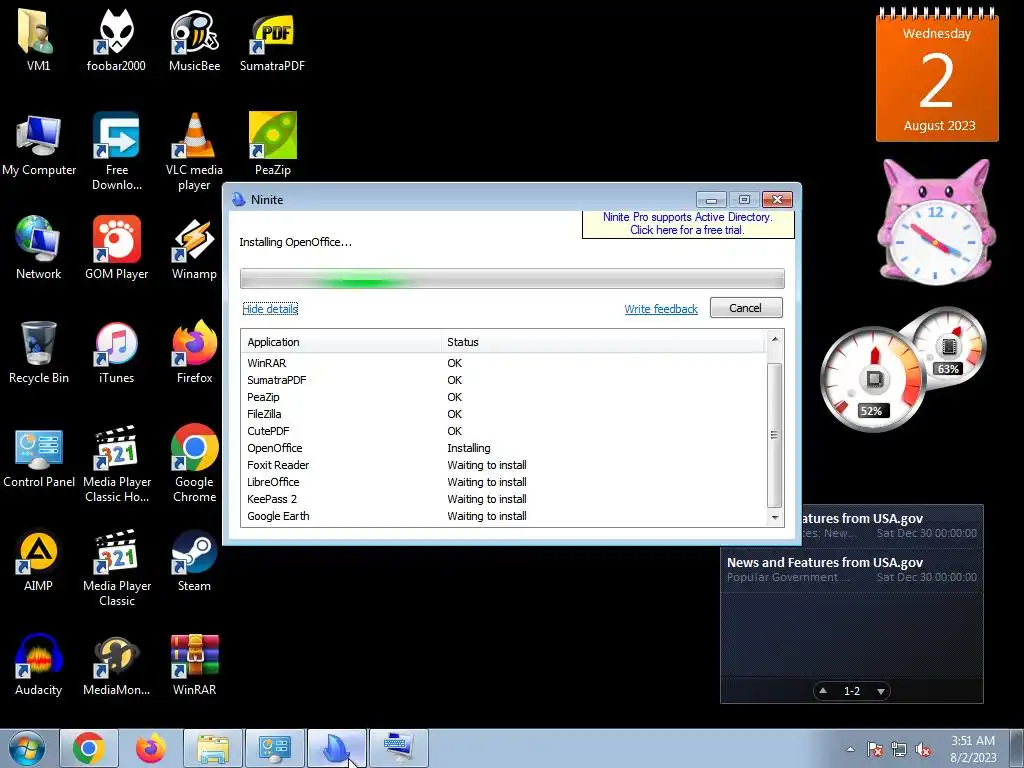1024x768 pixels.
Task: Minimize the Ninite window
Action: tap(711, 199)
